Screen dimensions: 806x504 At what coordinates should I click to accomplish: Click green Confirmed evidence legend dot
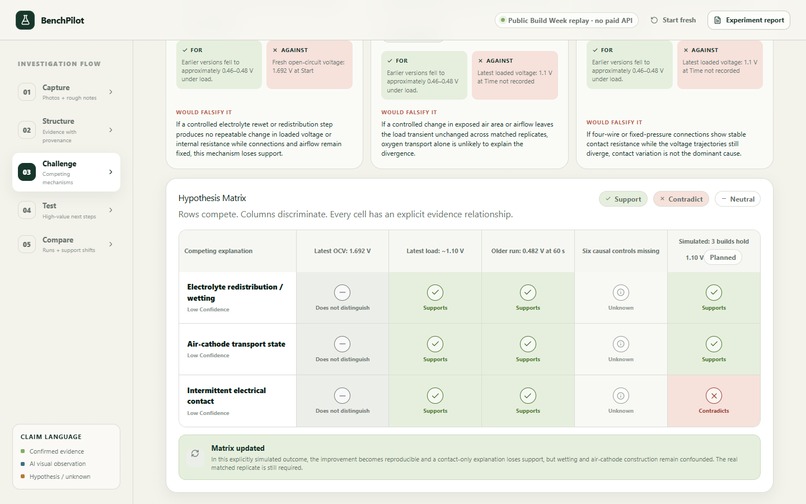coord(23,451)
